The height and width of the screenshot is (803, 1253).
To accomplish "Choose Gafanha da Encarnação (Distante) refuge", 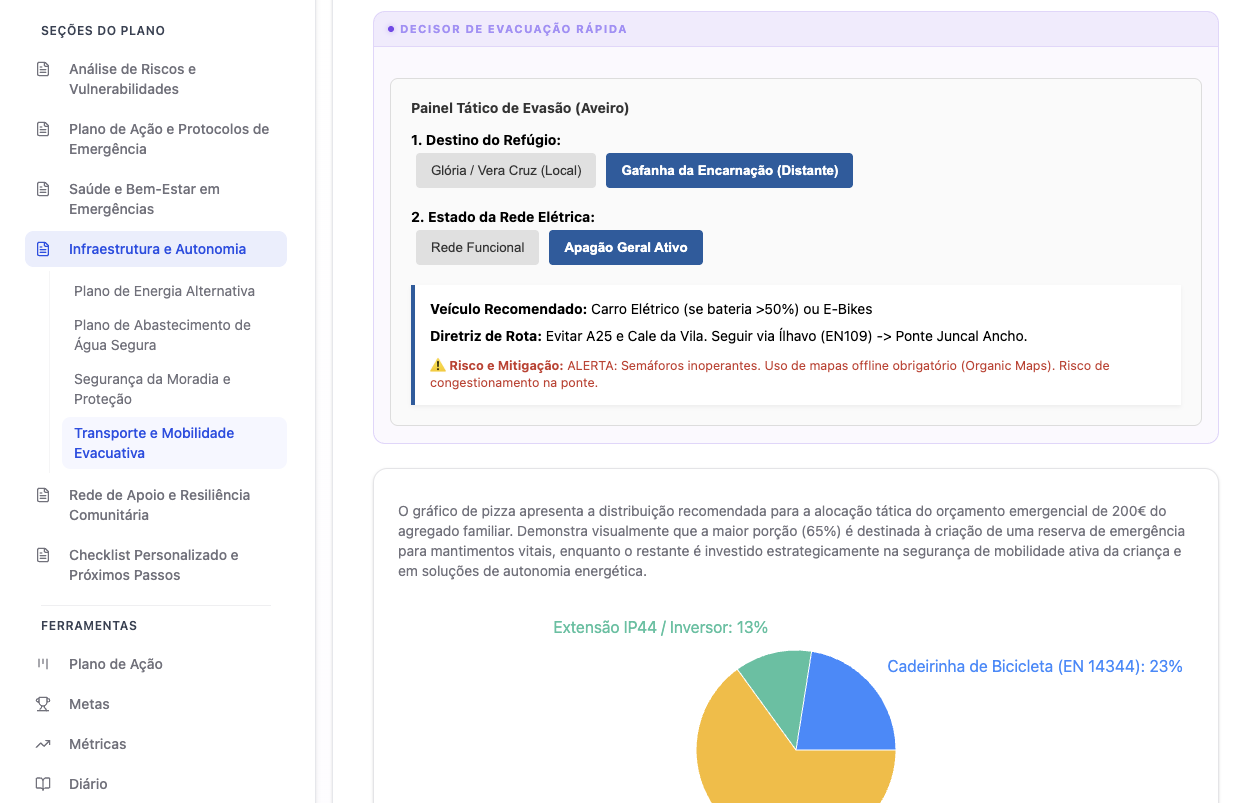I will click(729, 170).
